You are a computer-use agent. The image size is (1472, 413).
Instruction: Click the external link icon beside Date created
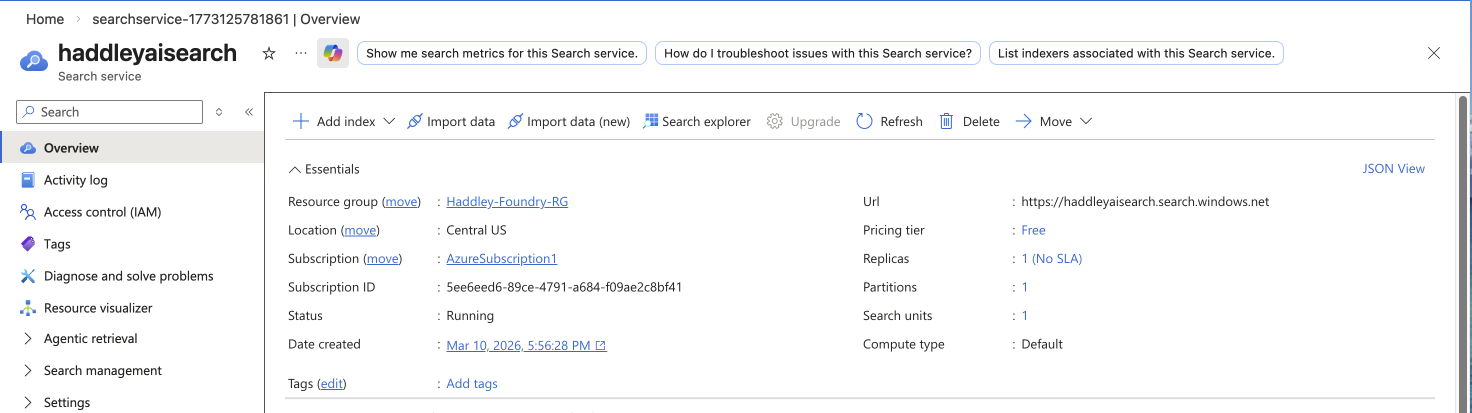[x=601, y=346]
